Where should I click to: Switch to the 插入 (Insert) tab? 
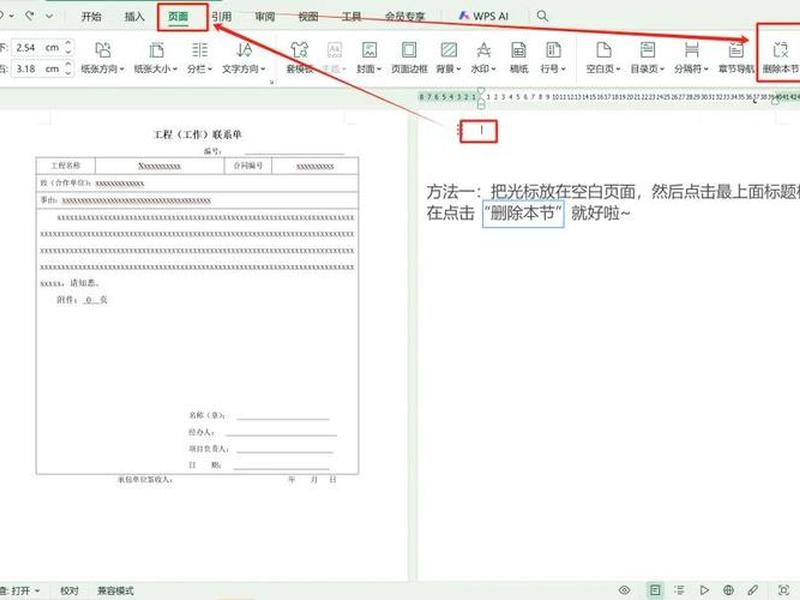coord(135,16)
